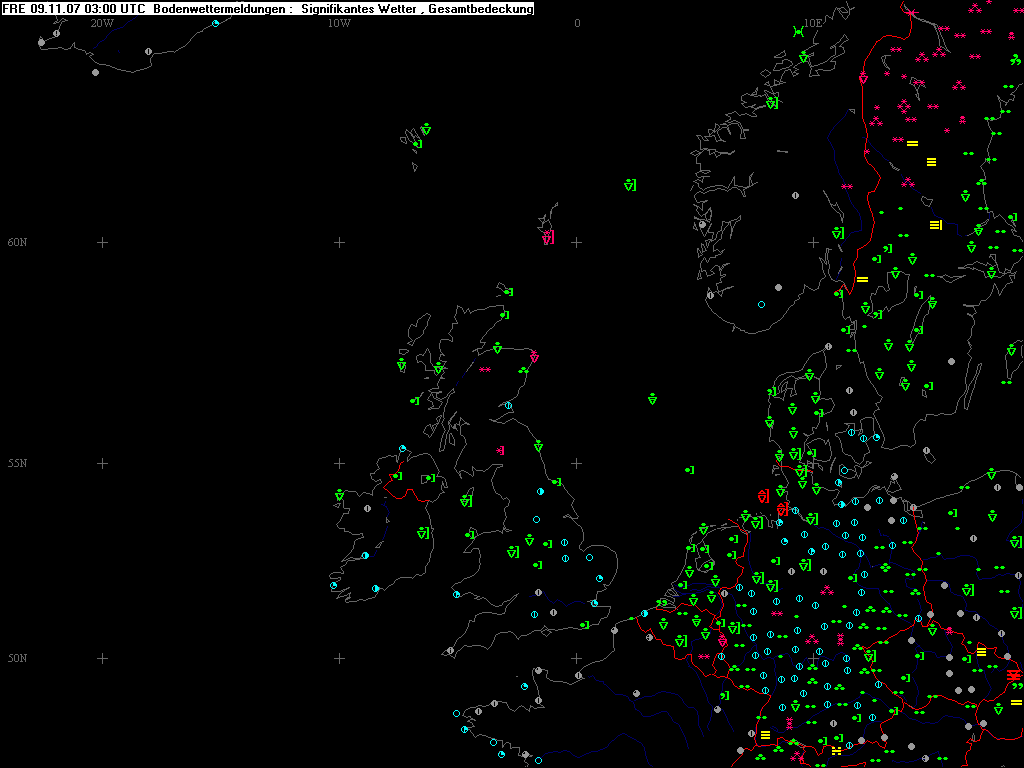Screen dimensions: 1024x768
Task: Click magenta double-snowflake symbol in Scottish Highlands
Action: (485, 370)
